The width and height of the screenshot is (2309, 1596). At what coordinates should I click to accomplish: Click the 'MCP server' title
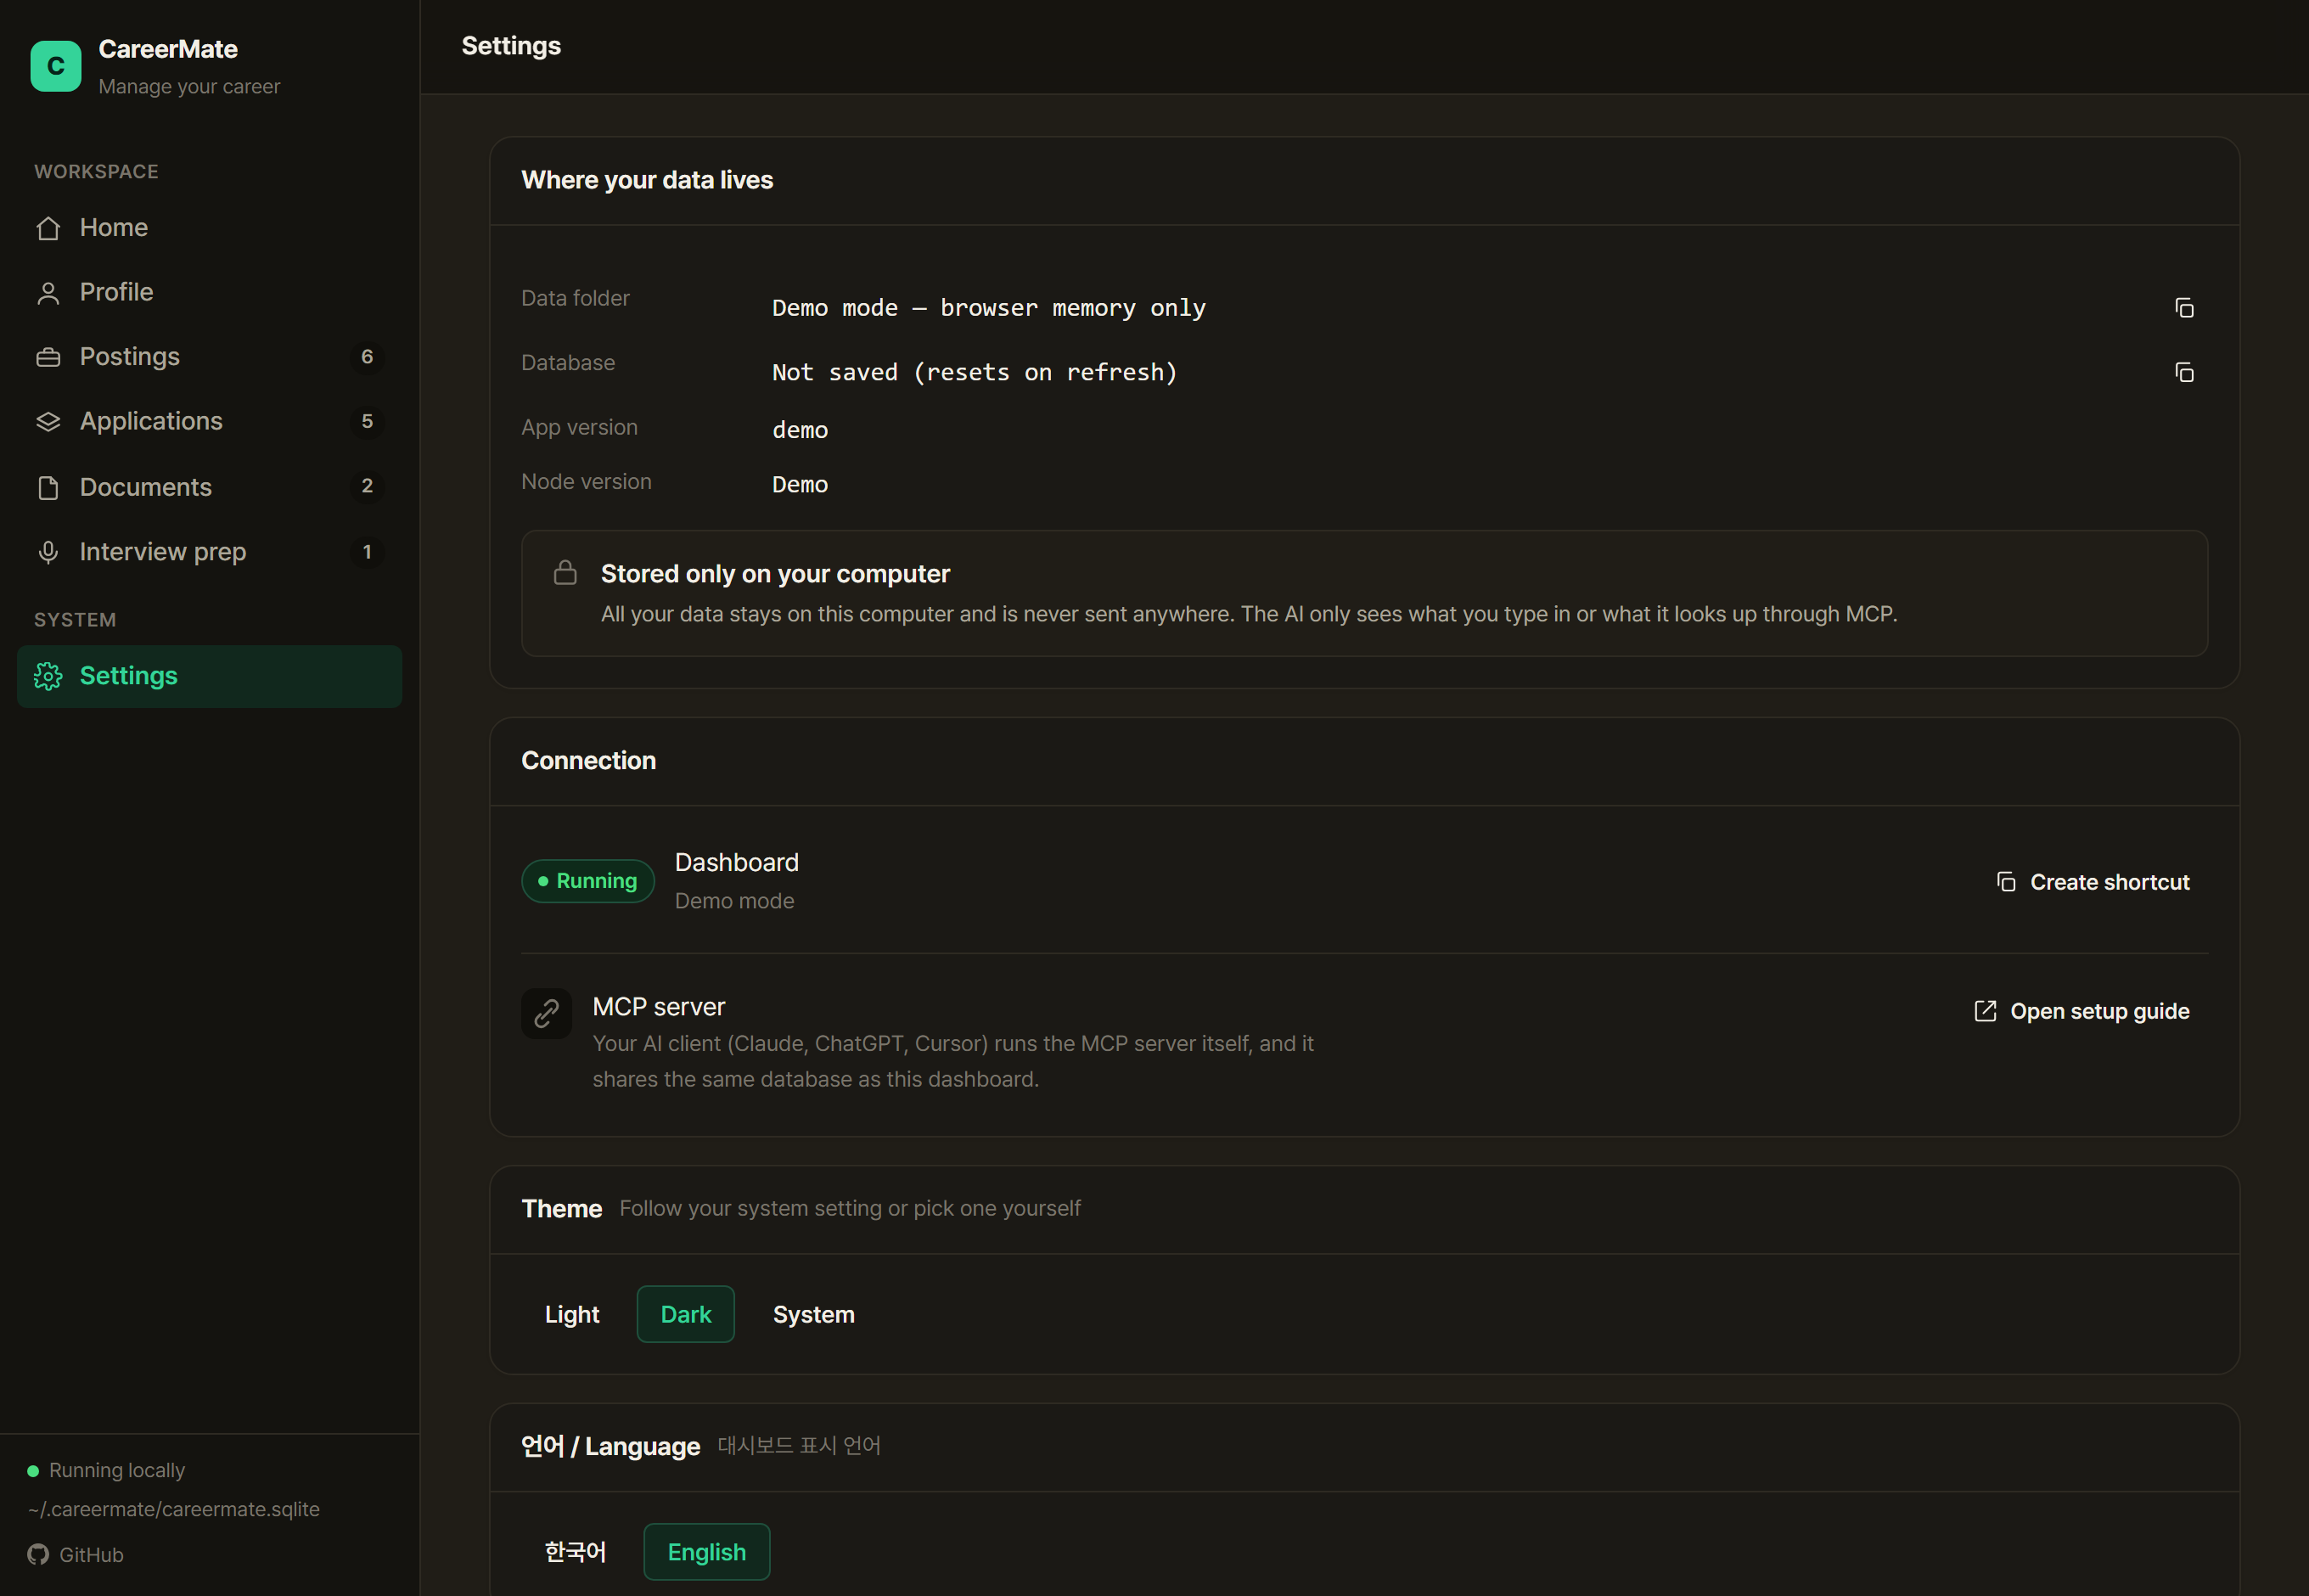[x=659, y=1007]
